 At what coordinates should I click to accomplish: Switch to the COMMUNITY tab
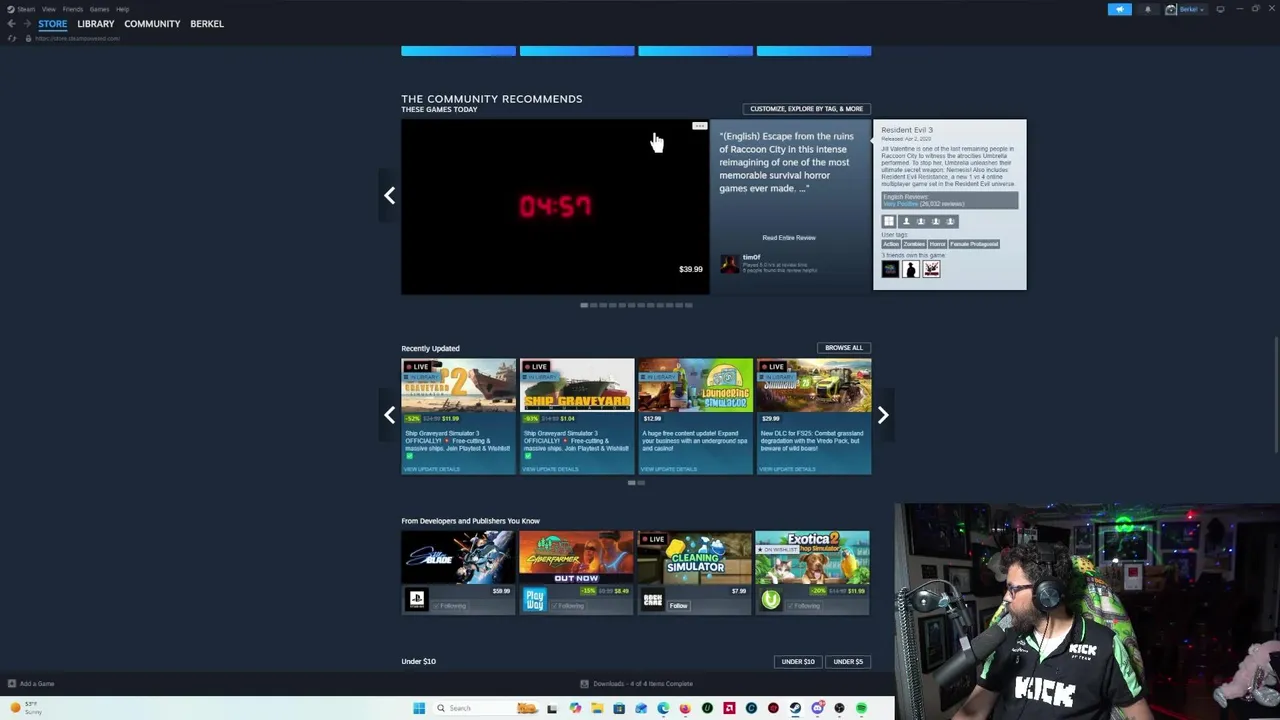point(152,23)
